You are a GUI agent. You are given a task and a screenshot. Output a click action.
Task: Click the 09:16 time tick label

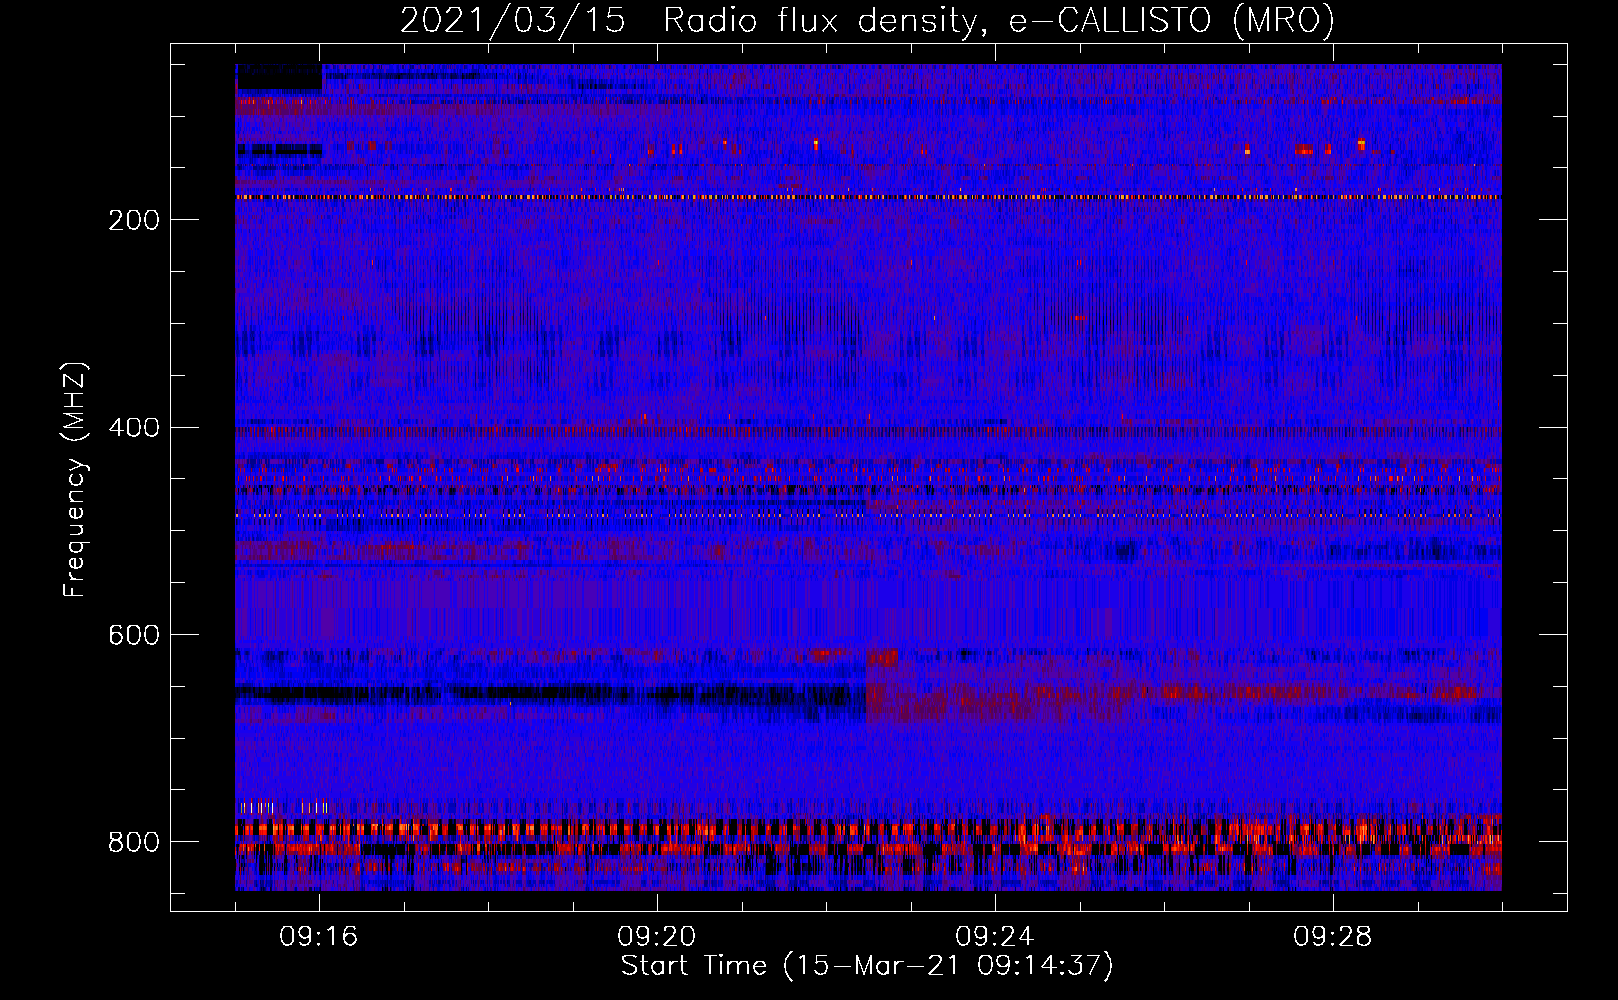(x=319, y=937)
